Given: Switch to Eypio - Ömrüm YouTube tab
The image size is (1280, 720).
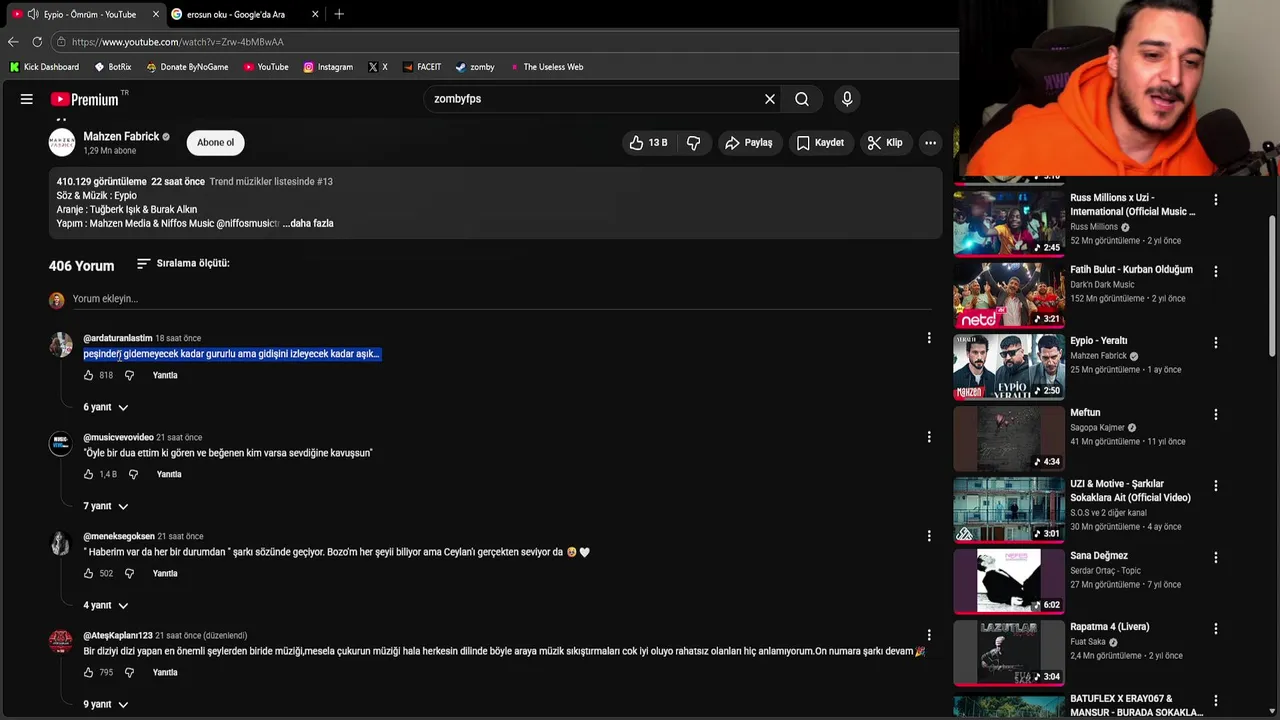Looking at the screenshot, I should pos(85,14).
